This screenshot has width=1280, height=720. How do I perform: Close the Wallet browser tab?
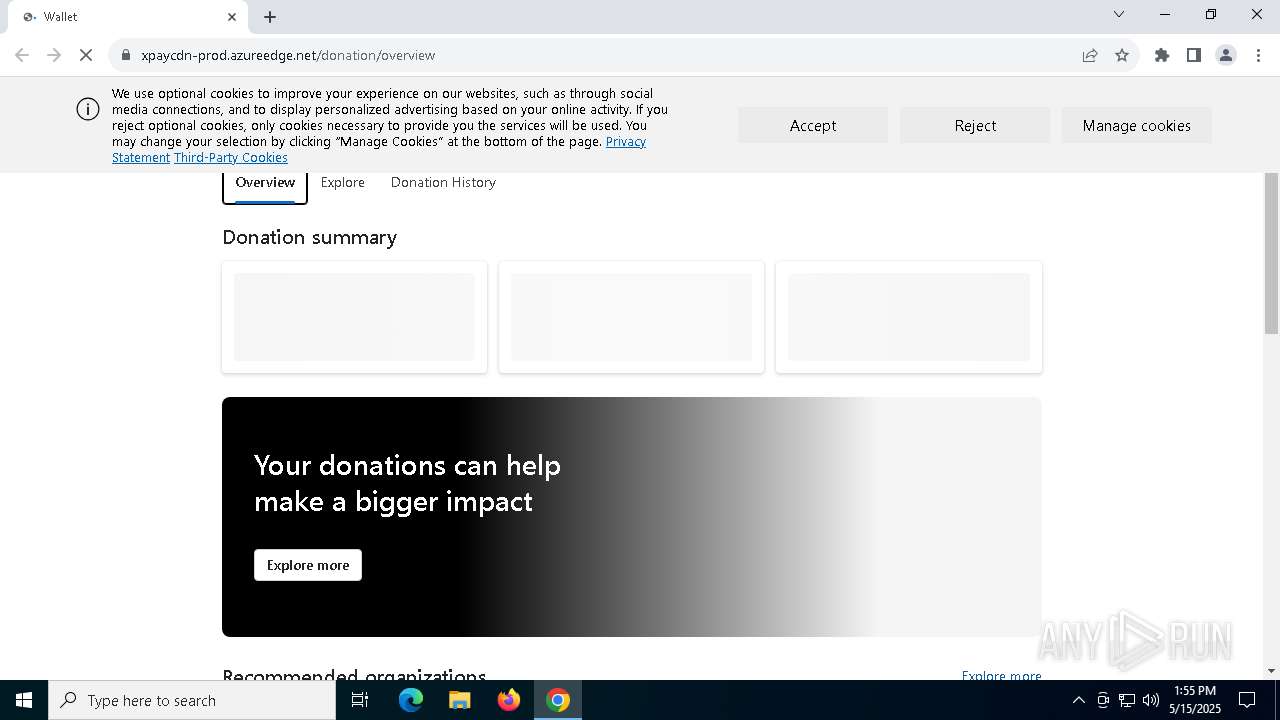click(x=232, y=17)
